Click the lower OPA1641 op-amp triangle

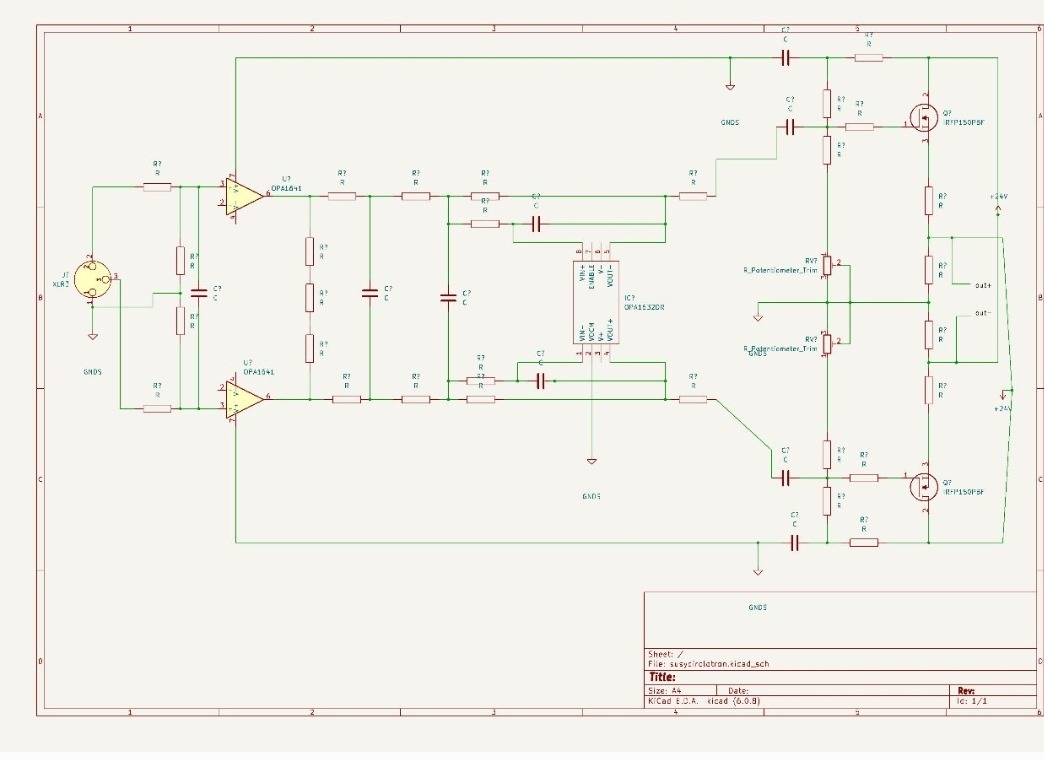click(244, 399)
